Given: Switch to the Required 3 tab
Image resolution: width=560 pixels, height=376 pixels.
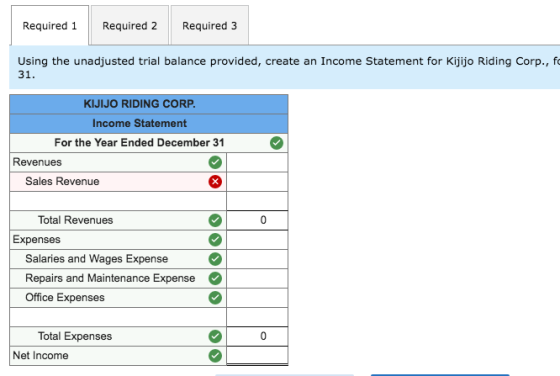Looking at the screenshot, I should tap(210, 26).
